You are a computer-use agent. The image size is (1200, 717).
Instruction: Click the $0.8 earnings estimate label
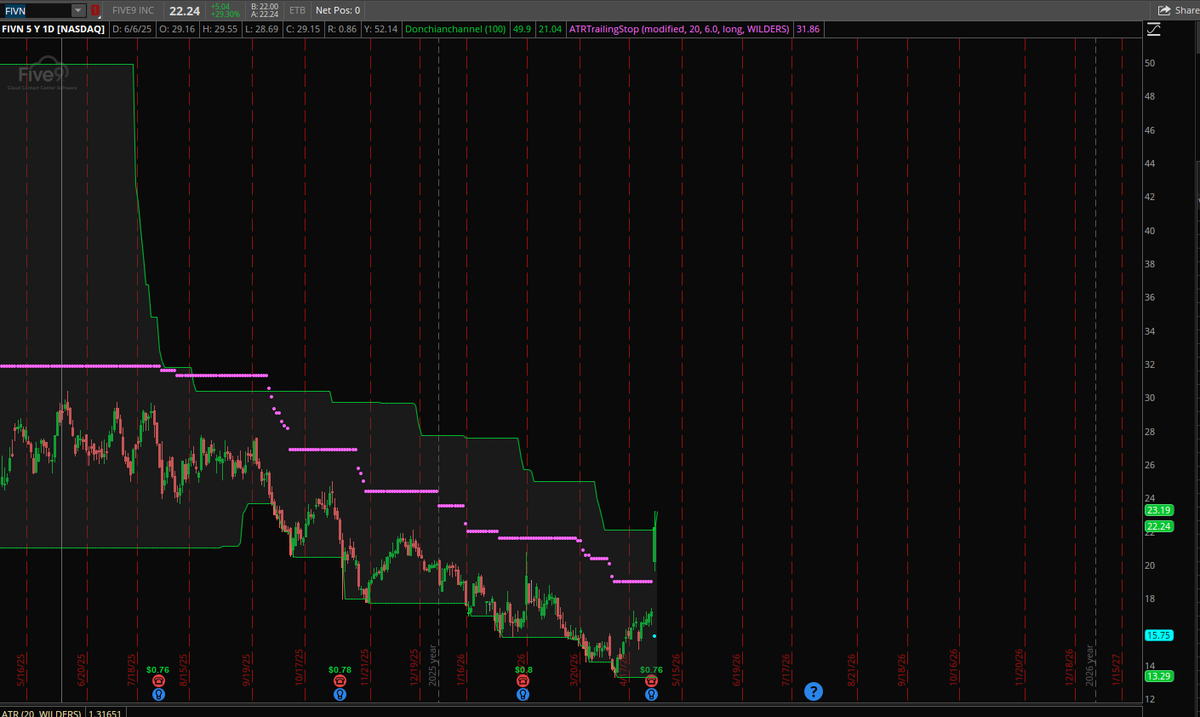[522, 669]
